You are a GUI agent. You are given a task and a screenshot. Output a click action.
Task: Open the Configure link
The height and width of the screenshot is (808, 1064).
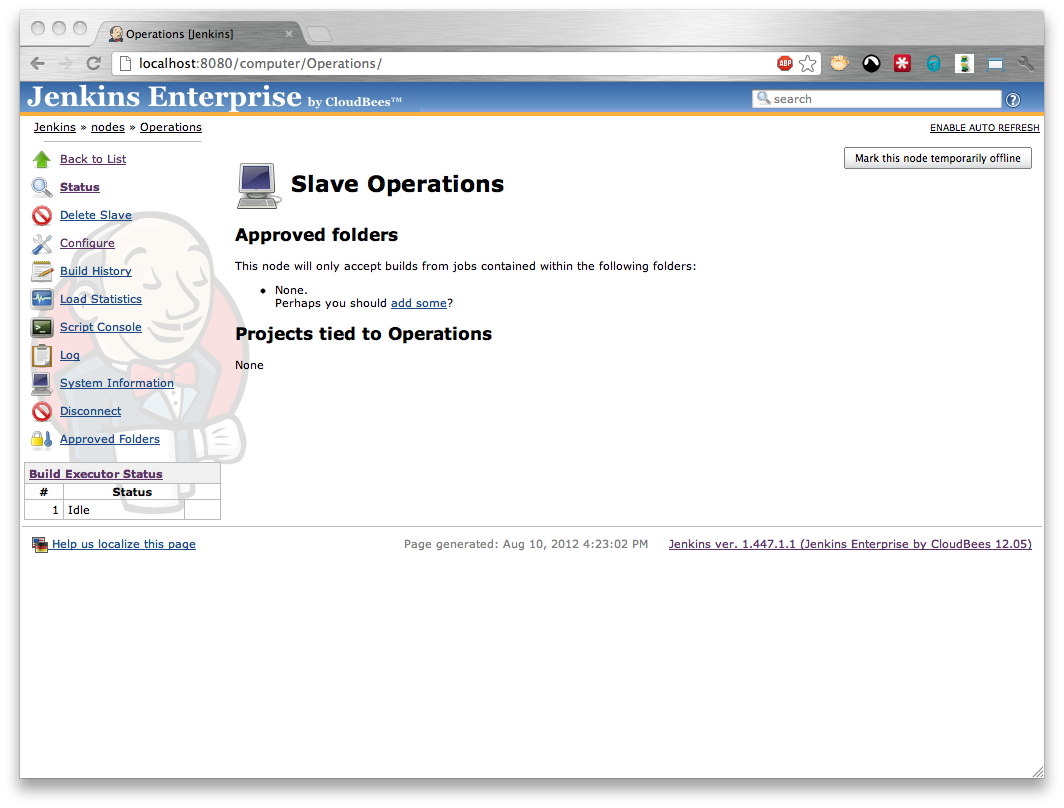pos(87,243)
